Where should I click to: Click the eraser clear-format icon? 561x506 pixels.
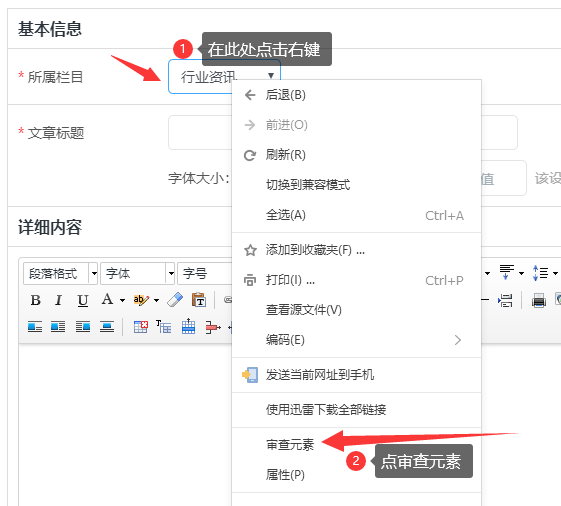[175, 300]
